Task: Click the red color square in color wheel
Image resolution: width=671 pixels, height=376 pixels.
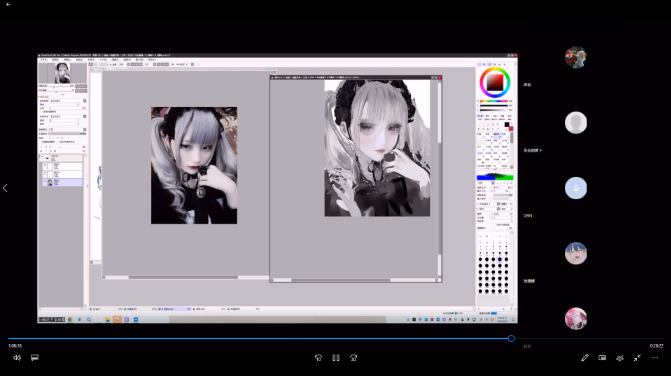Action: [495, 82]
